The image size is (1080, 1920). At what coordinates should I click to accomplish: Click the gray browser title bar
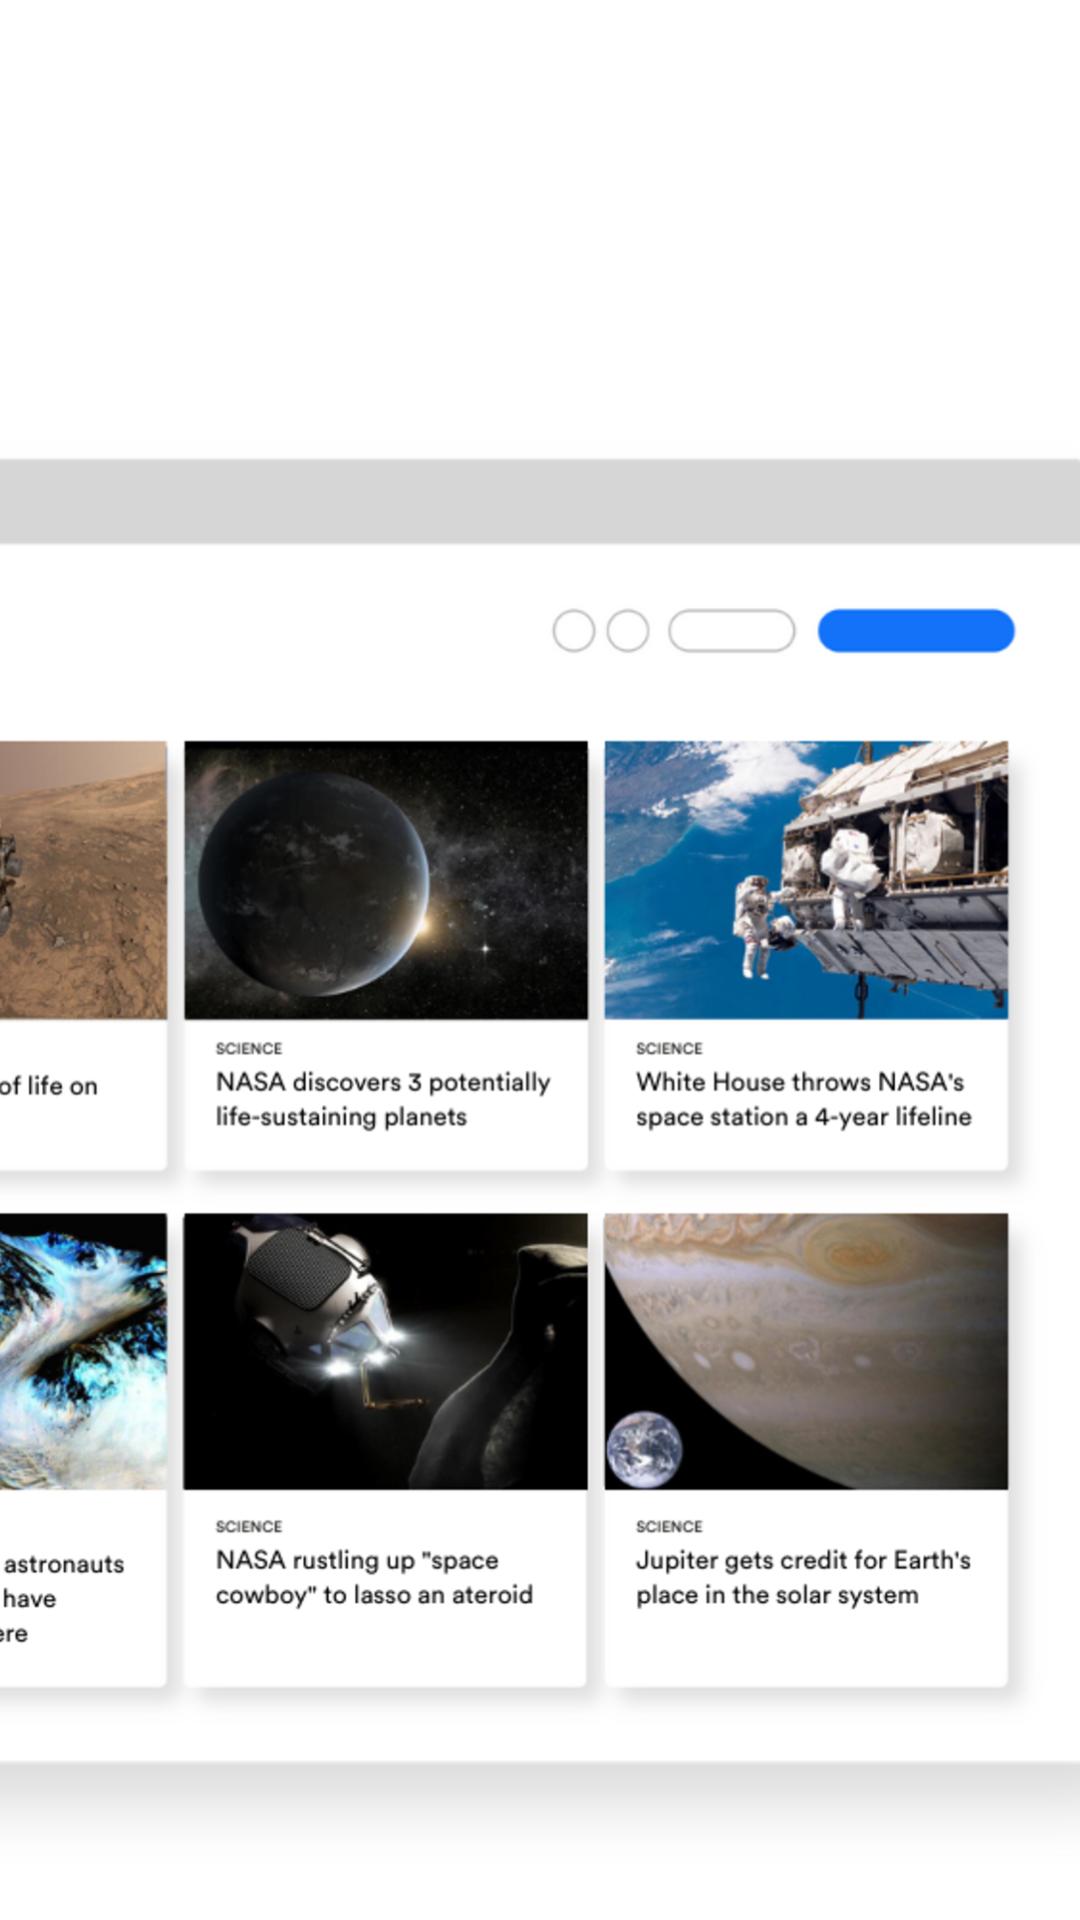[540, 501]
